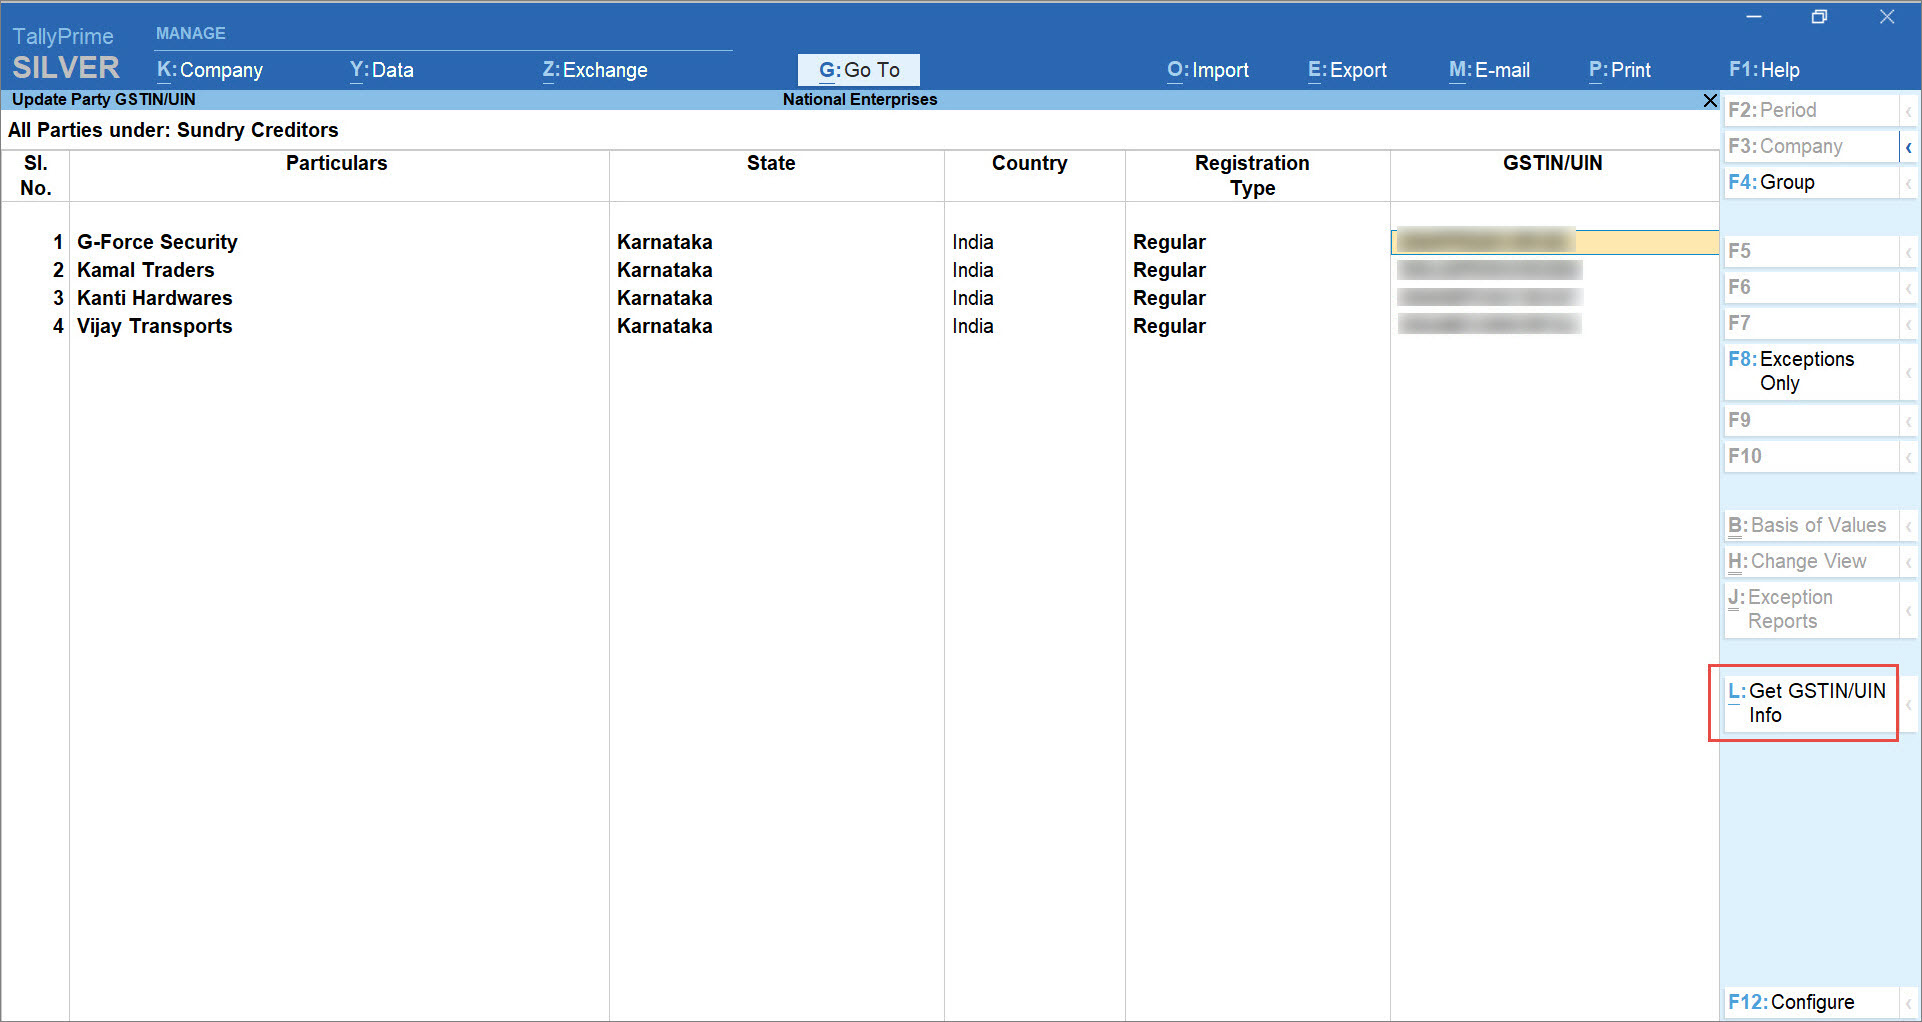1922x1022 pixels.
Task: Click H: Change View
Action: (1811, 561)
